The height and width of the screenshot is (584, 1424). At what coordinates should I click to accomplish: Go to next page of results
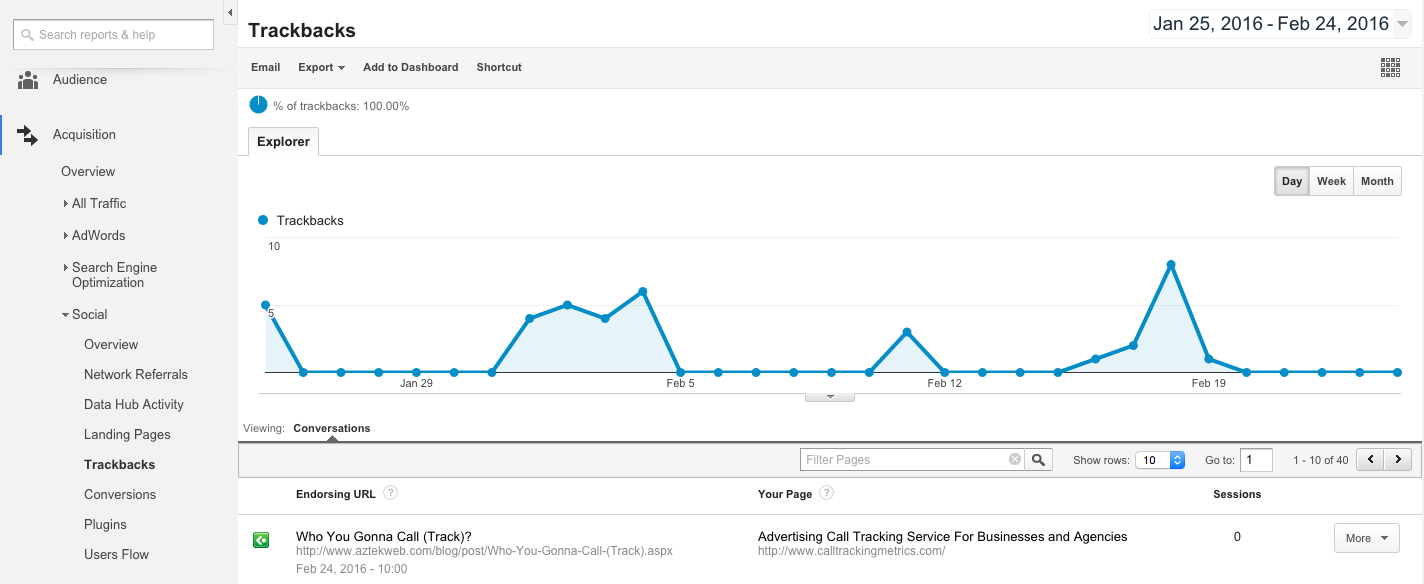pyautogui.click(x=1398, y=460)
